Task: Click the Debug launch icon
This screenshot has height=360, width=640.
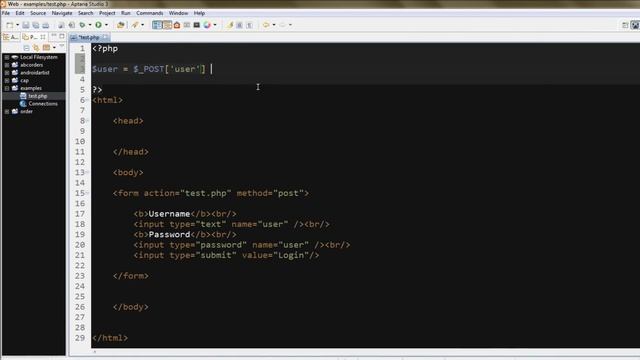Action: [82, 25]
